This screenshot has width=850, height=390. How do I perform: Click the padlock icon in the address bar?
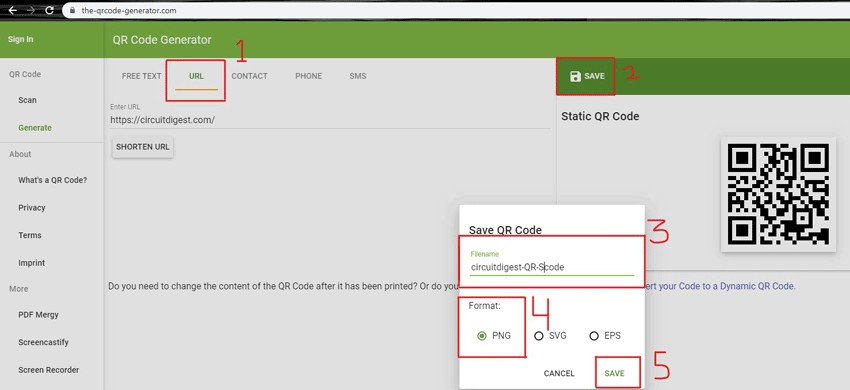73,10
